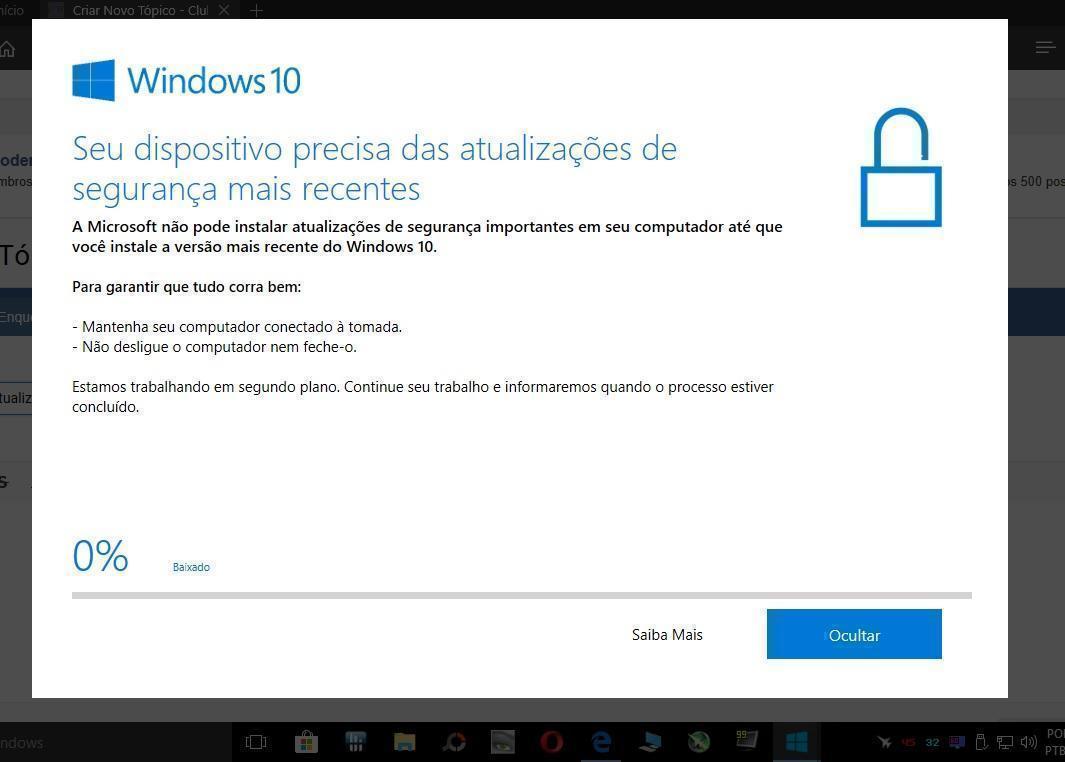Close the Criar Novo Tópico tab
The height and width of the screenshot is (762, 1065).
pyautogui.click(x=223, y=10)
